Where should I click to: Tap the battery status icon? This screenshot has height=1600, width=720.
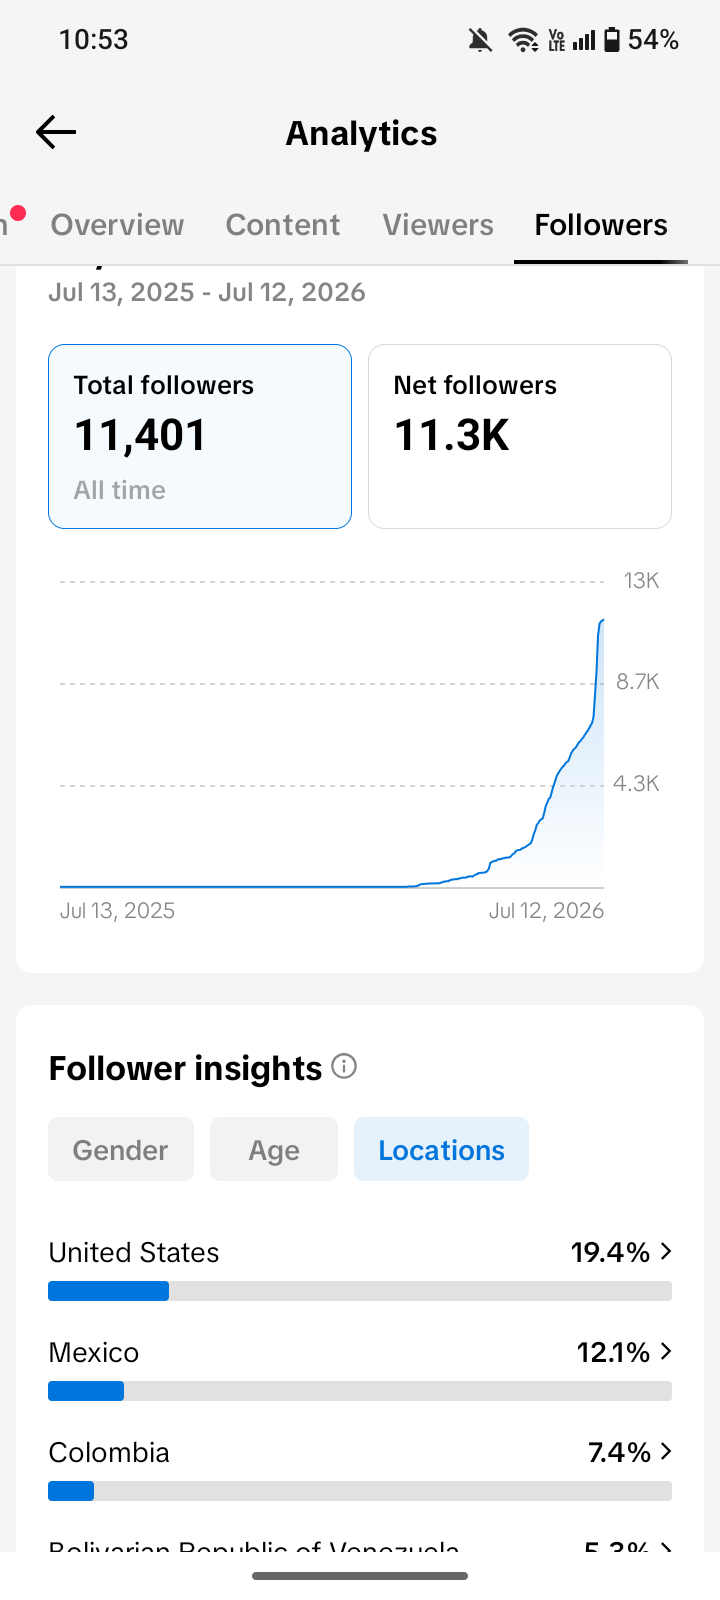tap(611, 40)
